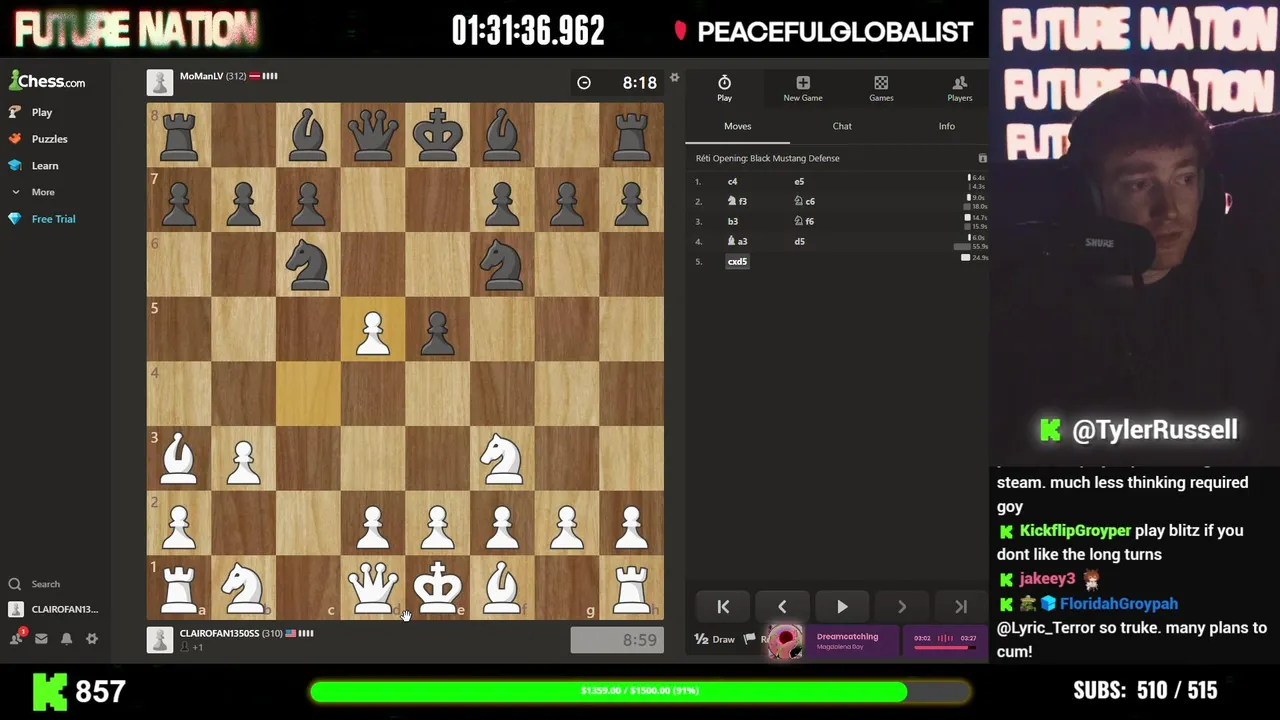Click black knight on c6
This screenshot has width=1280, height=720.
tap(308, 264)
